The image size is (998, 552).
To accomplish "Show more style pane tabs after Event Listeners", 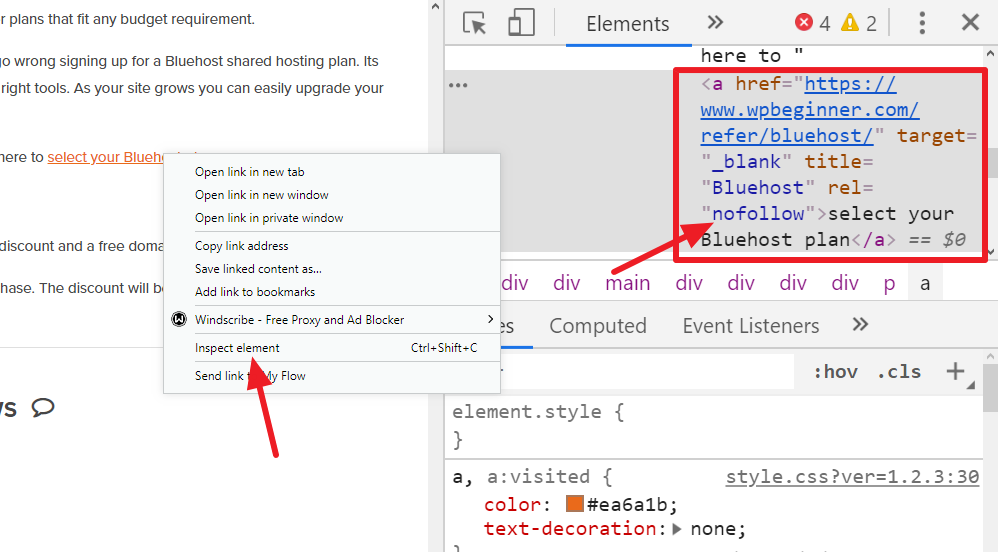I will [860, 325].
